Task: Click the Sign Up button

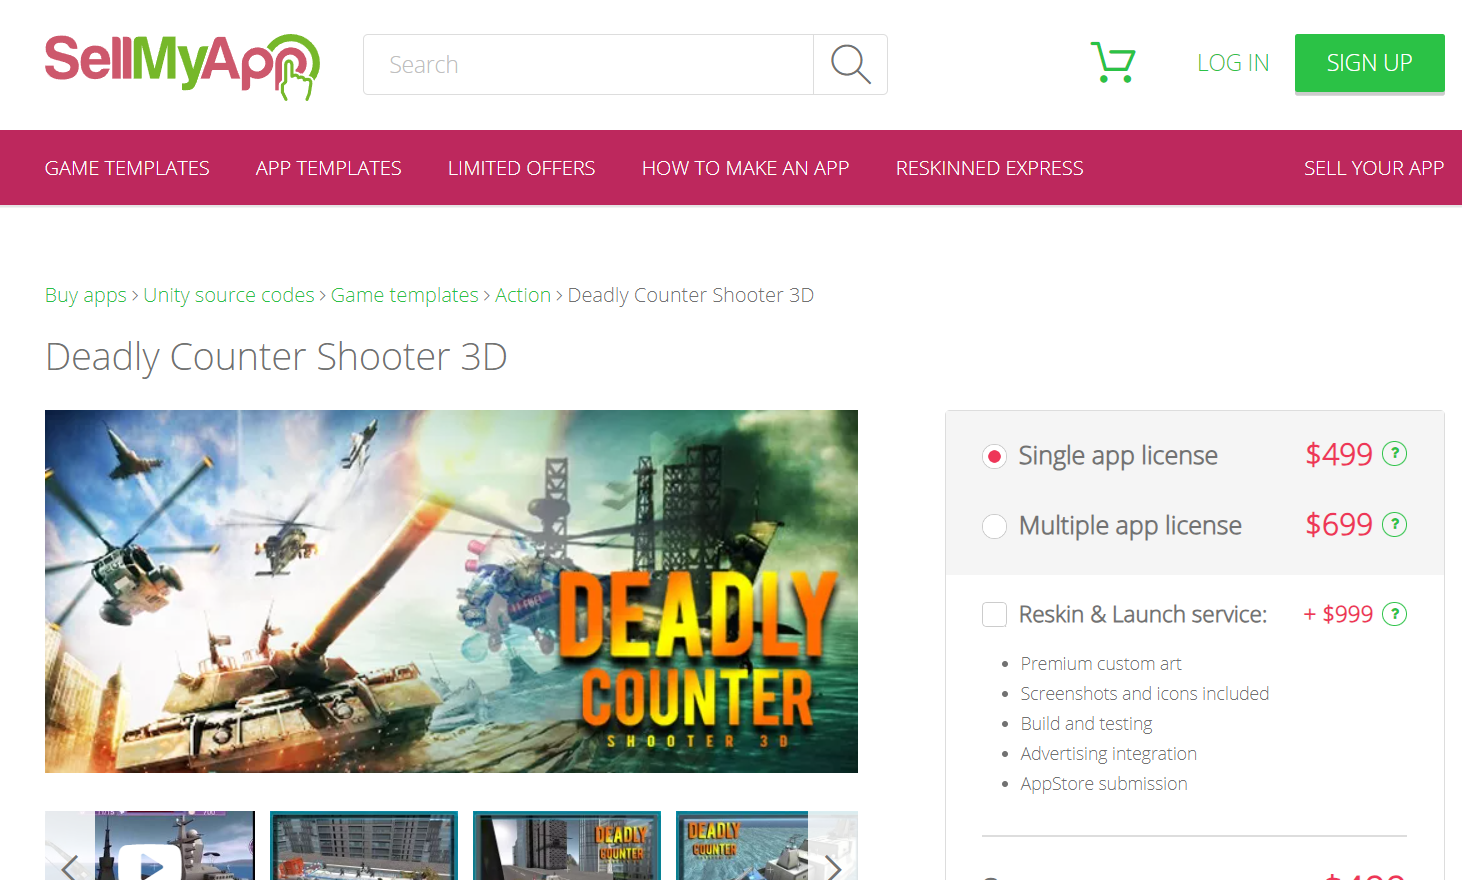Action: [x=1370, y=63]
